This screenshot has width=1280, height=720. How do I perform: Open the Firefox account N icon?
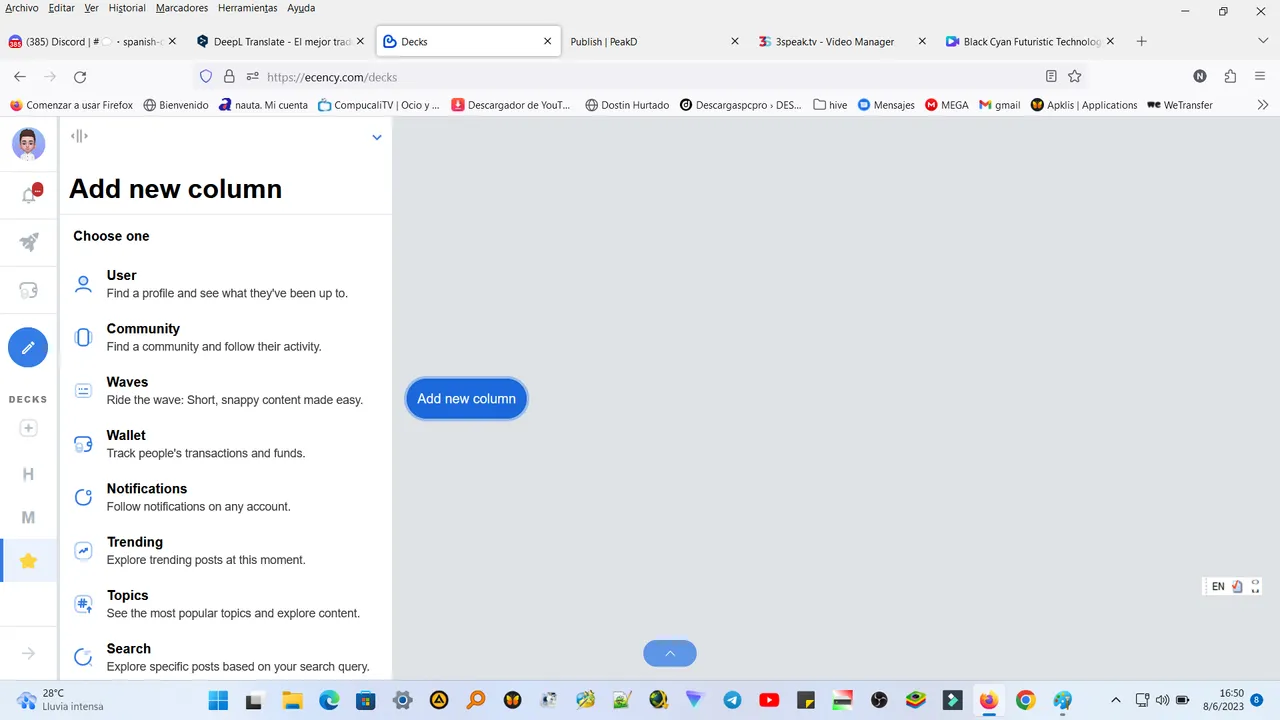[1200, 77]
